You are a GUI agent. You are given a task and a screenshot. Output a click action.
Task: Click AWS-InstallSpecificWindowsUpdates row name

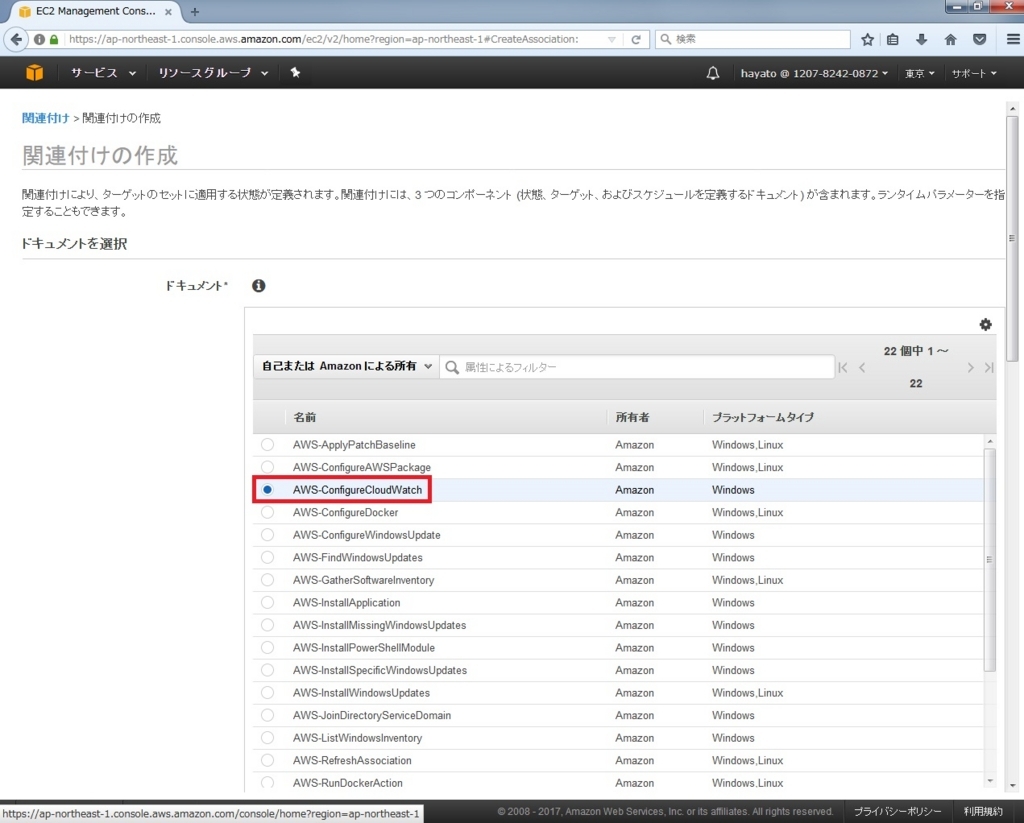click(379, 670)
